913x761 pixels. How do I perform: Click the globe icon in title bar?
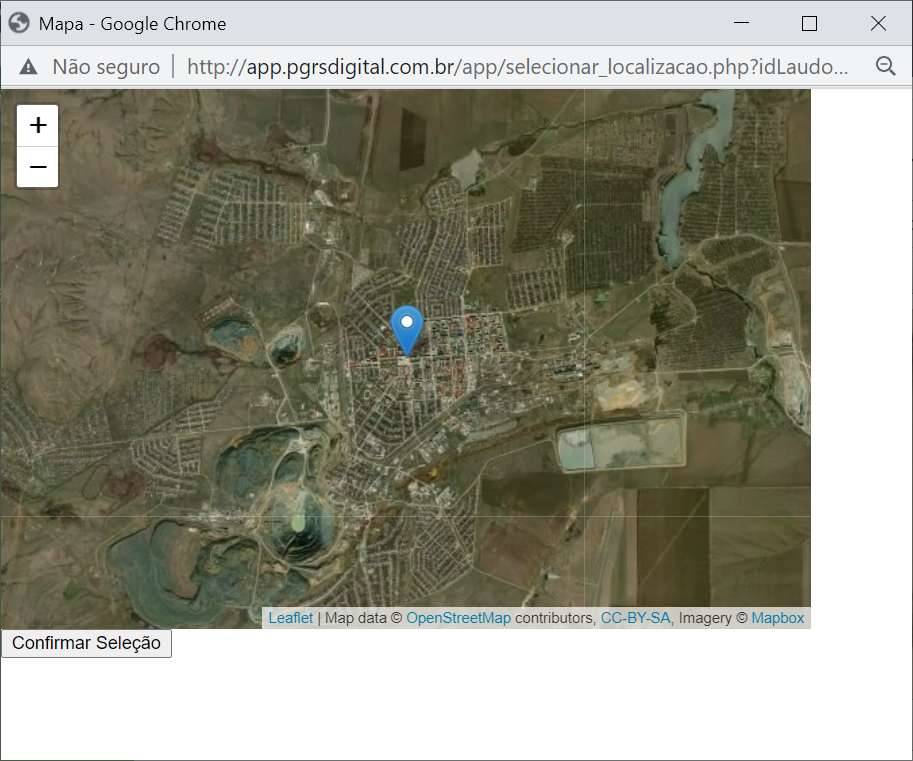(19, 23)
